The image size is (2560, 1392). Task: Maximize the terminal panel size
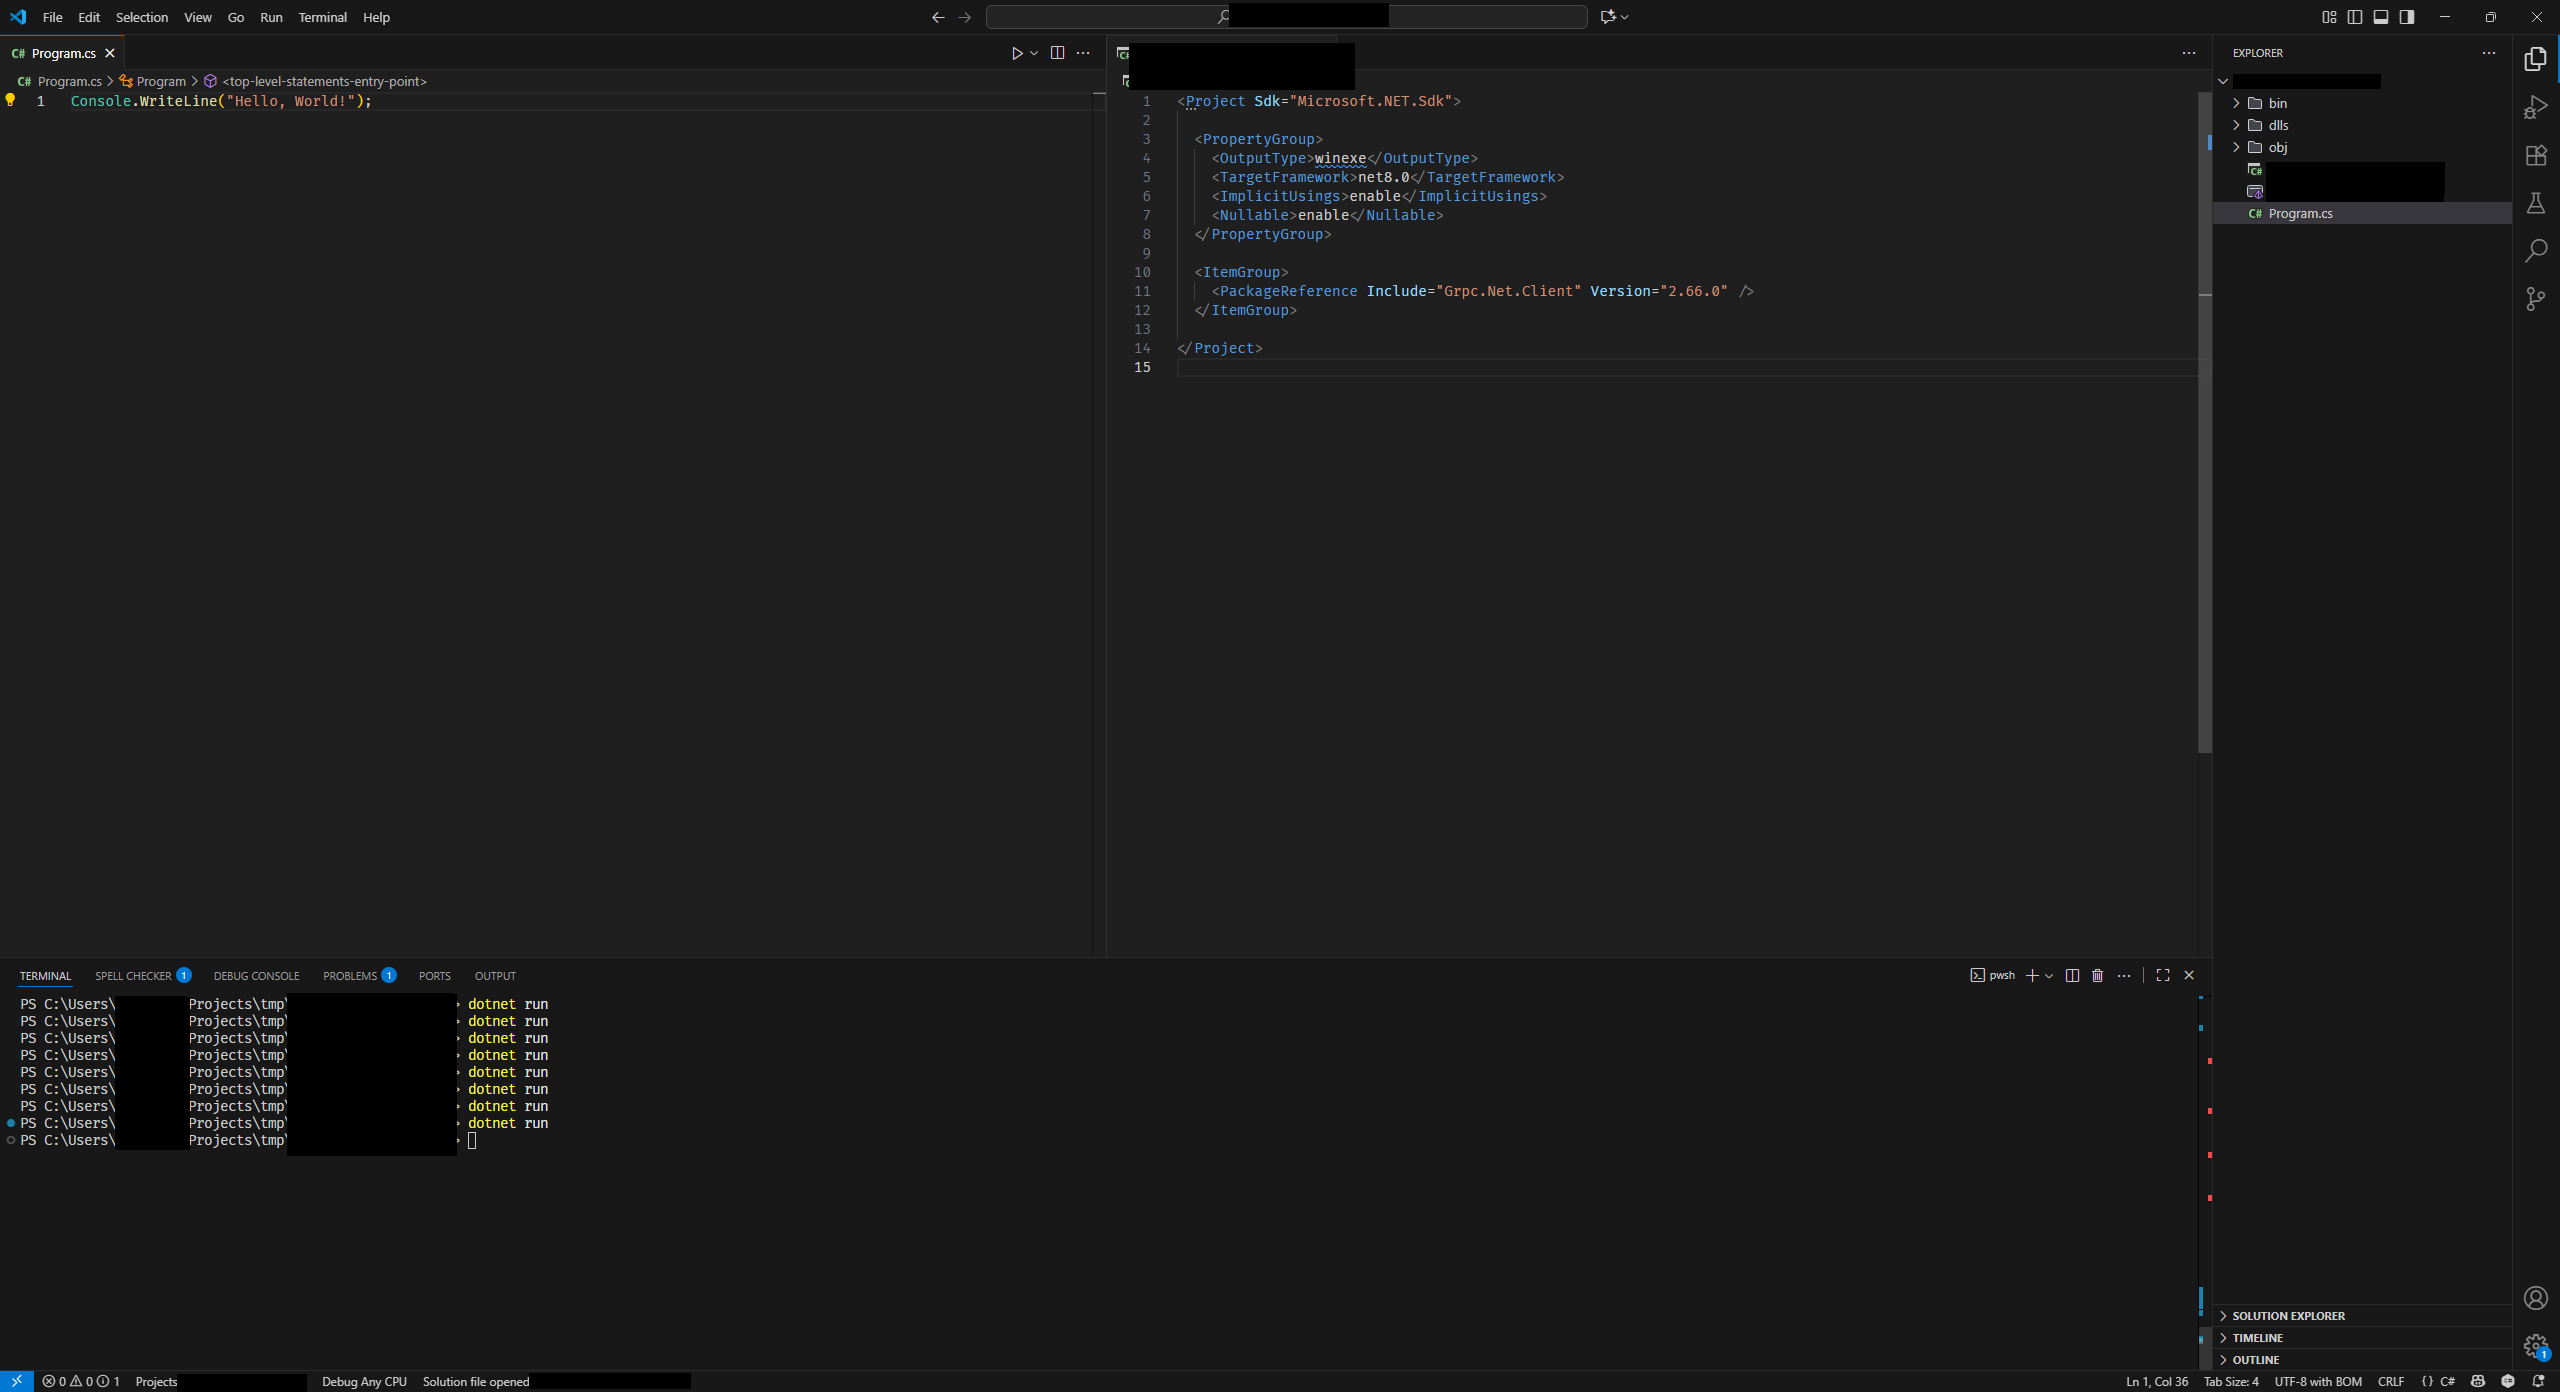(2163, 975)
